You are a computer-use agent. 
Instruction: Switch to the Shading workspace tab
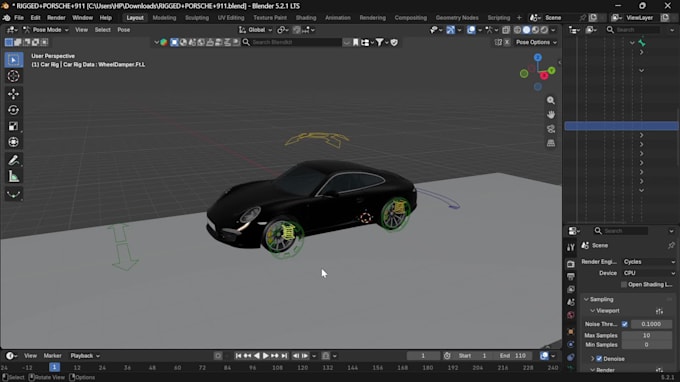pyautogui.click(x=306, y=18)
